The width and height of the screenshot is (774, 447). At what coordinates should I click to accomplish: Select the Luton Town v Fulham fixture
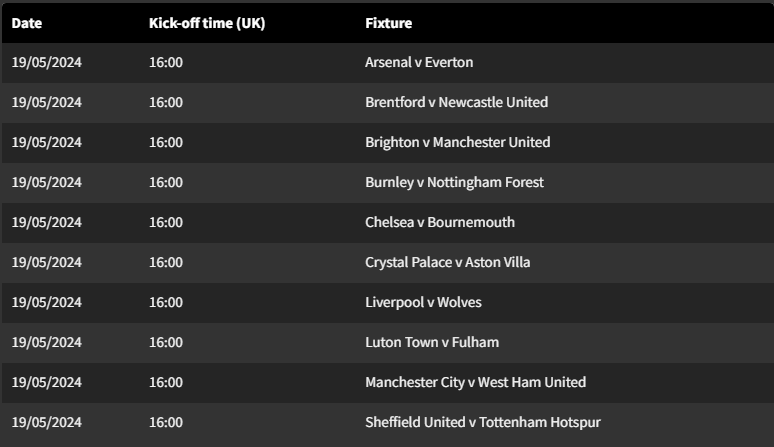[x=432, y=342]
